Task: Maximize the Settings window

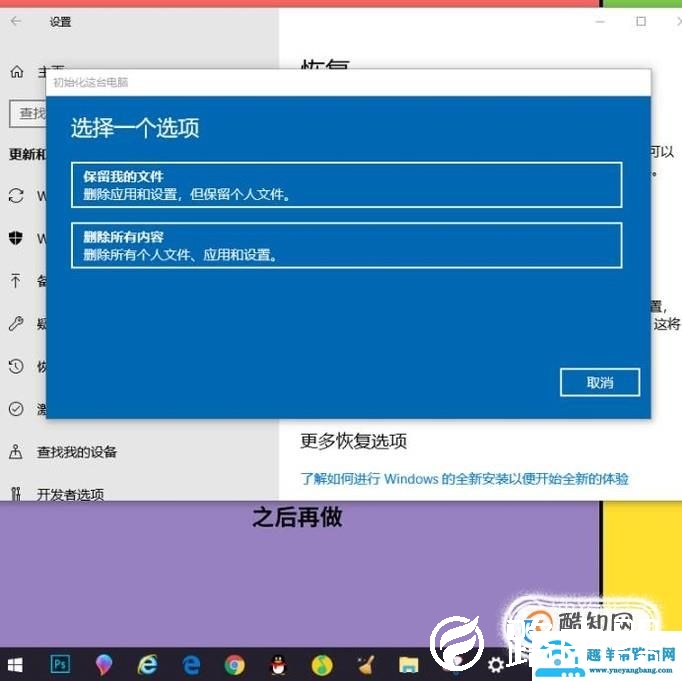Action: pos(641,21)
